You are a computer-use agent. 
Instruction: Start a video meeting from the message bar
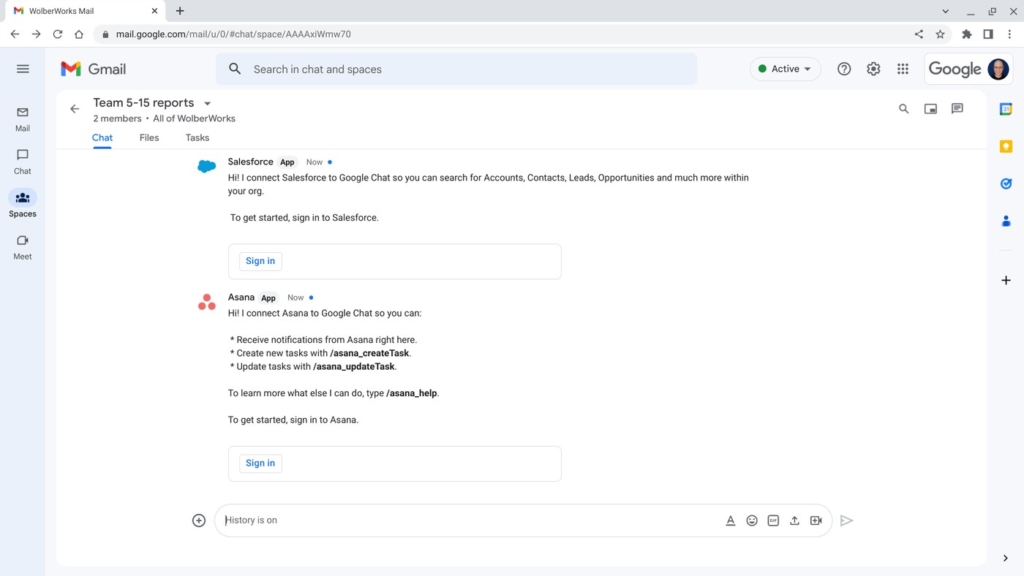[816, 520]
